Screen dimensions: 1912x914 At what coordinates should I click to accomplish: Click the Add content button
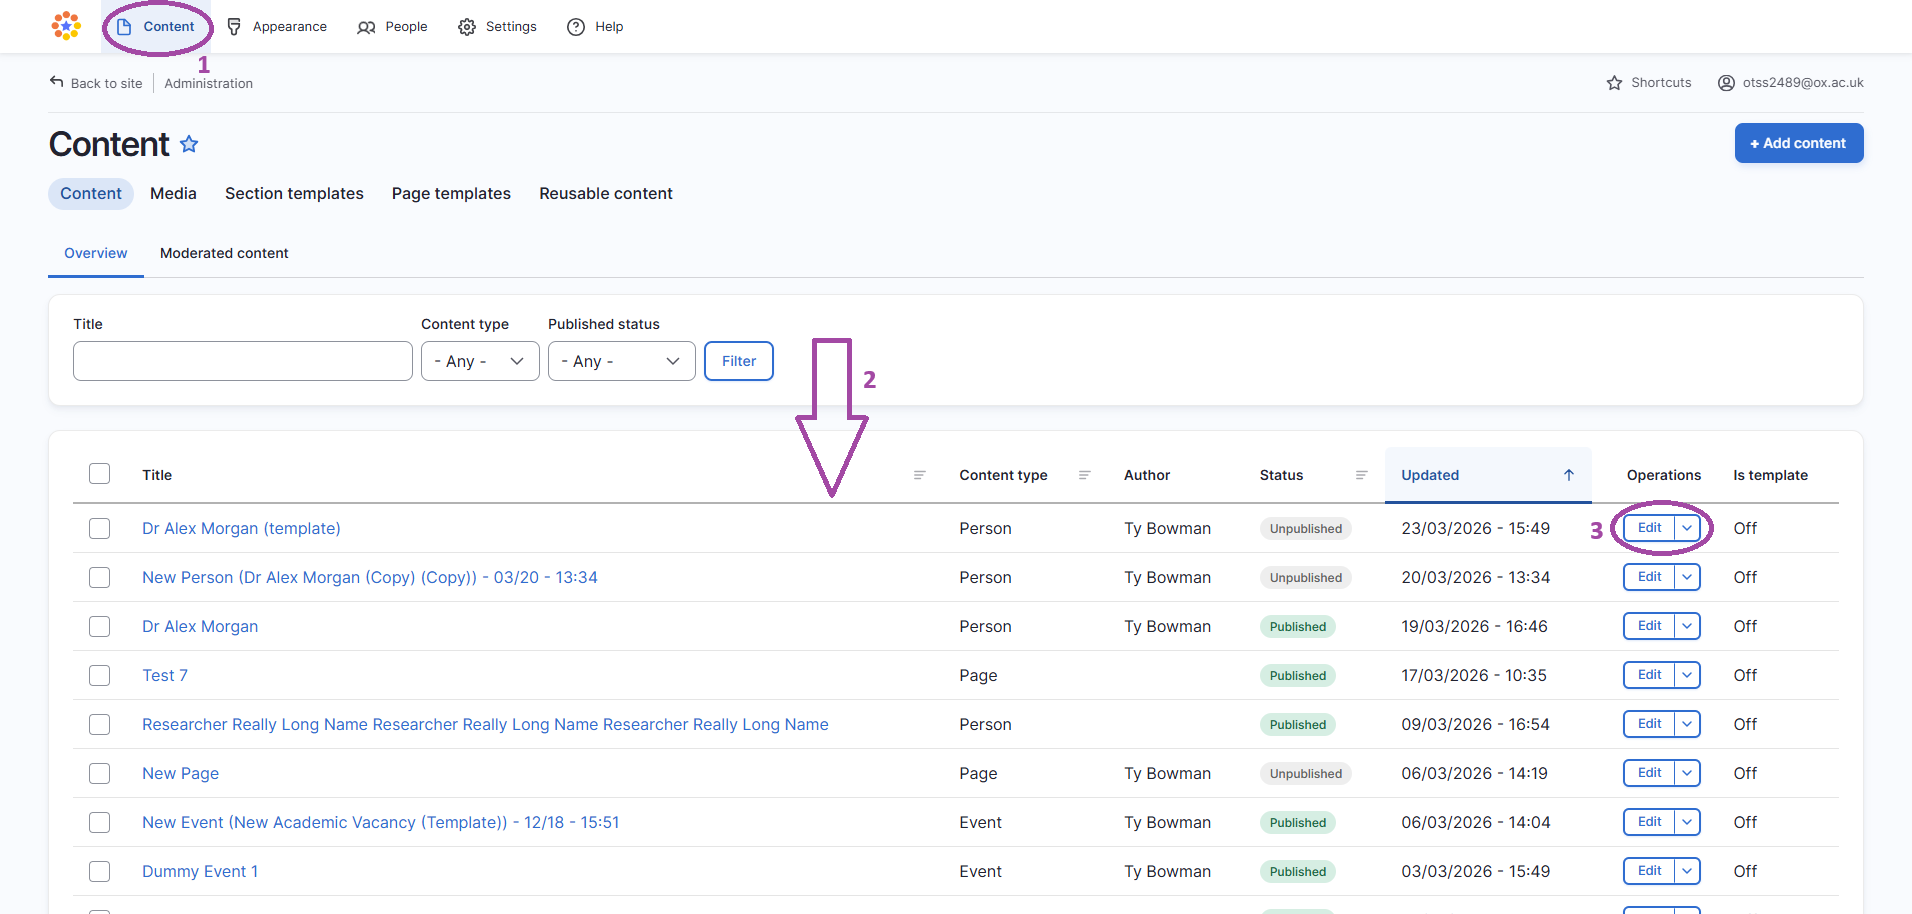point(1798,143)
